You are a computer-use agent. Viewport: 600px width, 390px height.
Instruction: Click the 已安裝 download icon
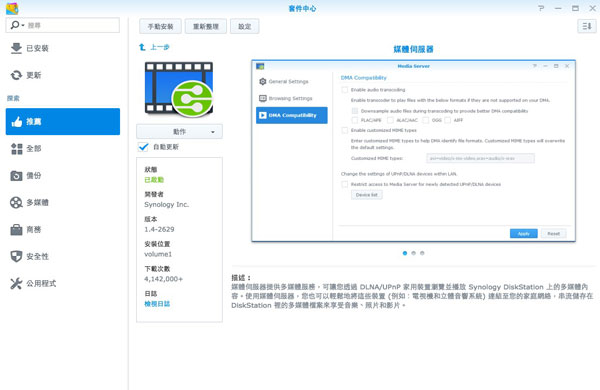pyautogui.click(x=16, y=48)
